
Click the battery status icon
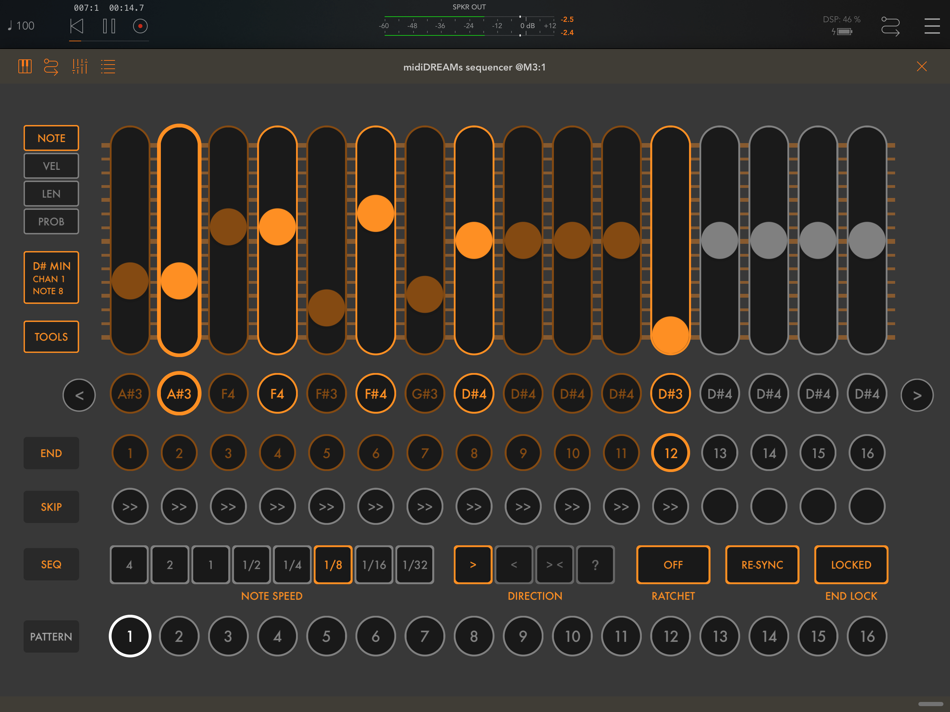(842, 32)
